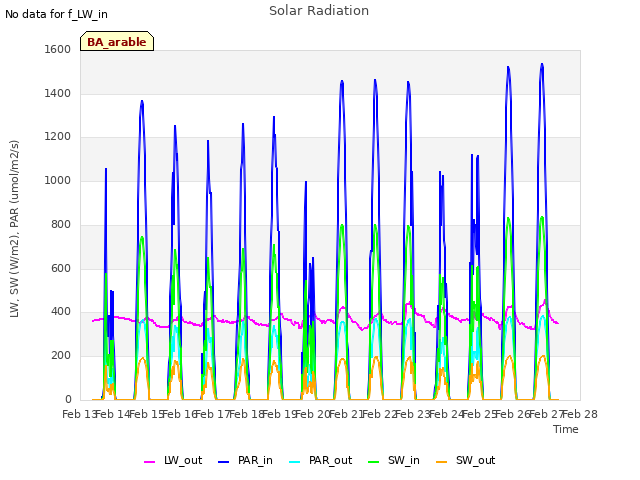The height and width of the screenshot is (480, 640).
Task: Click the Feb 13 x-axis label
Action: 79,414
